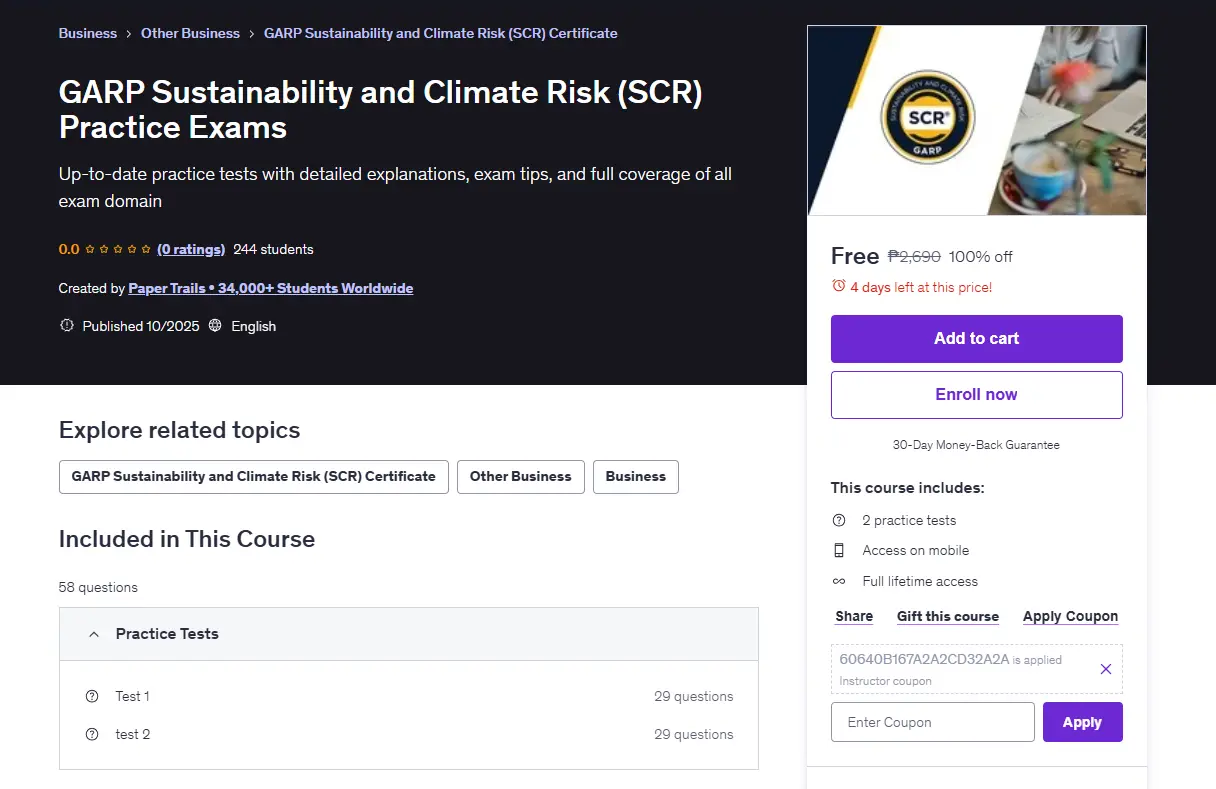
Task: Remove applied coupon with X icon
Action: [x=1105, y=669]
